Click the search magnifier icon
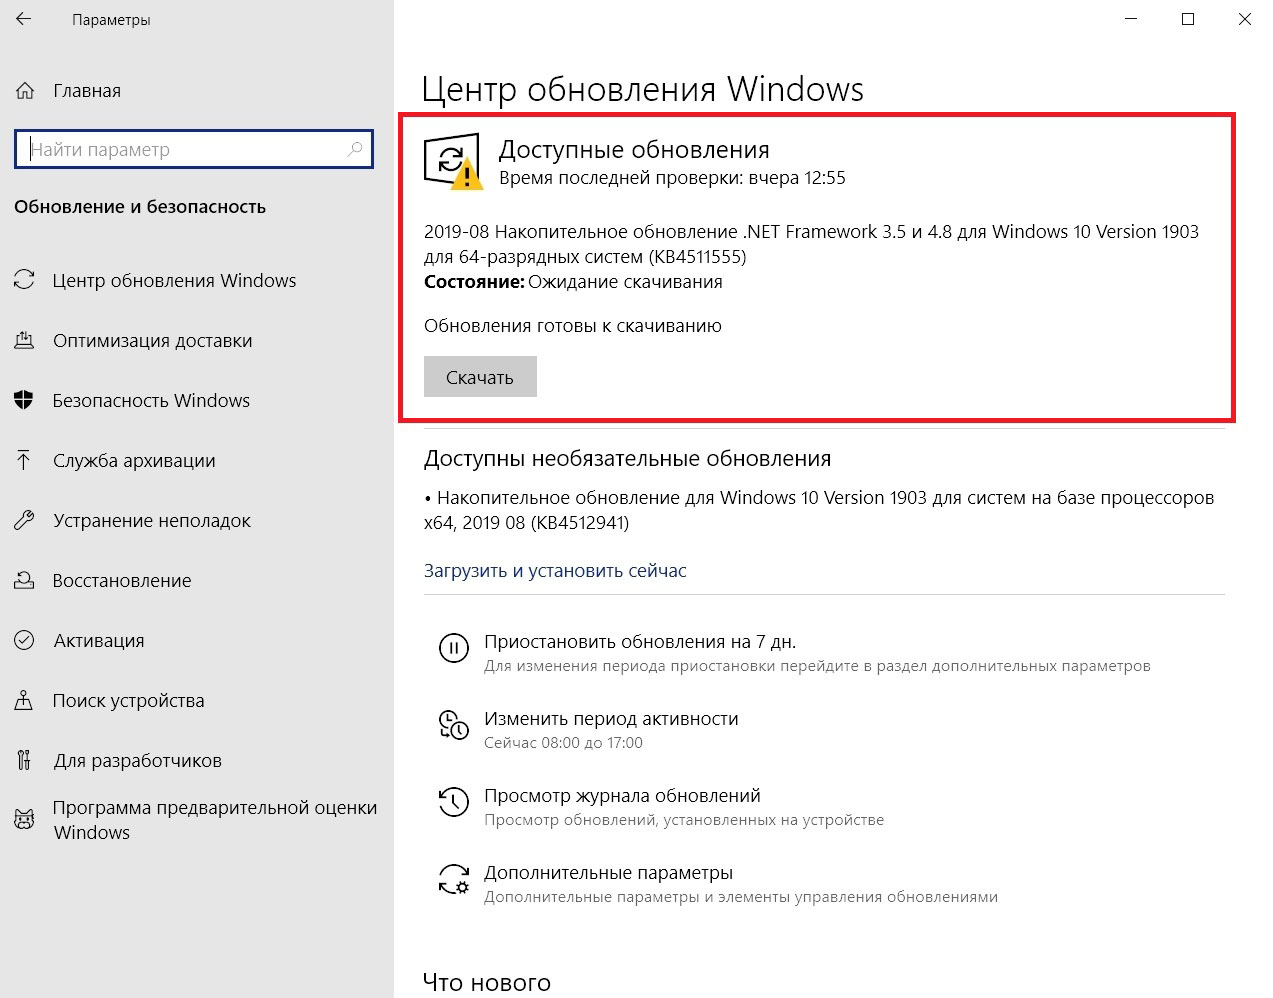 pyautogui.click(x=354, y=150)
